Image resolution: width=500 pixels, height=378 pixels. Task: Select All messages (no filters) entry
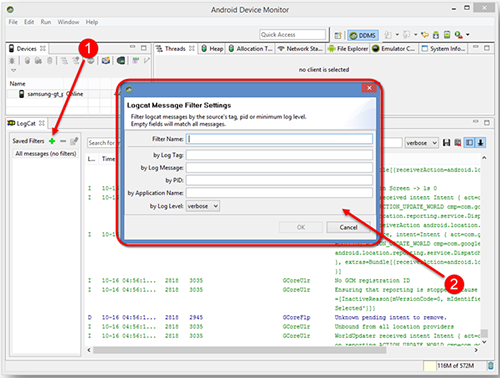pos(46,154)
